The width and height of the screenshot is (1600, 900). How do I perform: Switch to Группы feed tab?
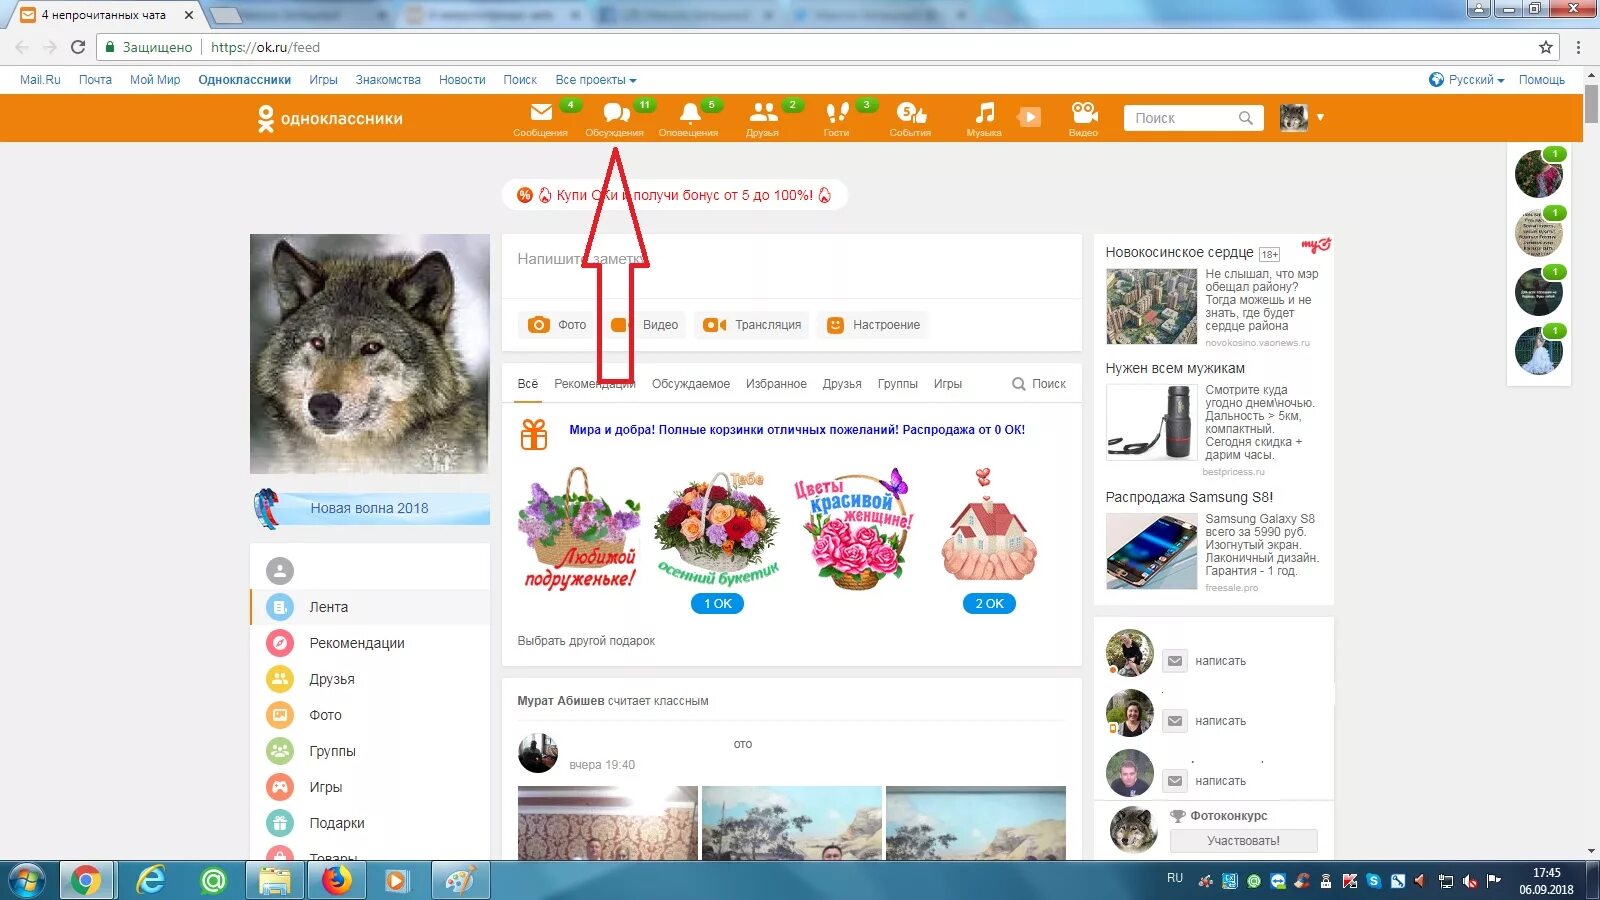(x=898, y=384)
